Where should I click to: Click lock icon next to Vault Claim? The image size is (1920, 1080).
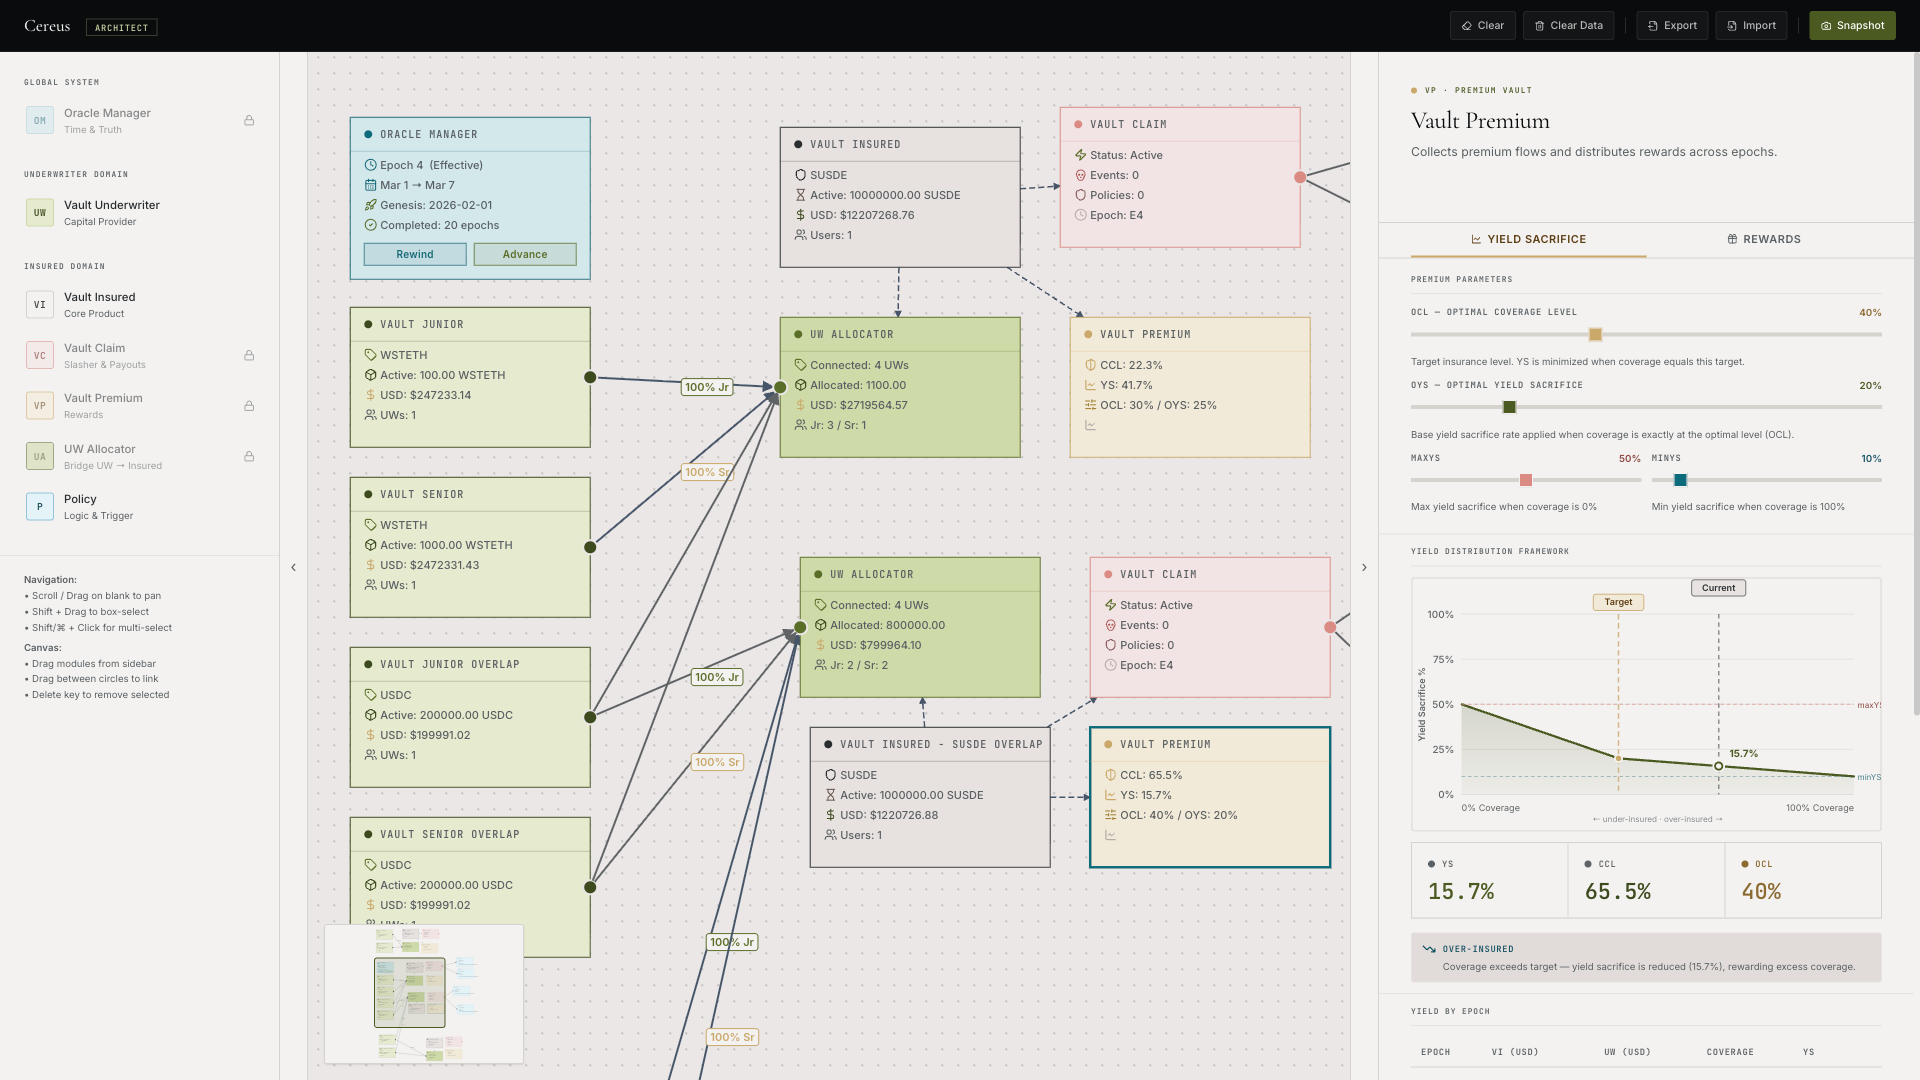coord(249,355)
